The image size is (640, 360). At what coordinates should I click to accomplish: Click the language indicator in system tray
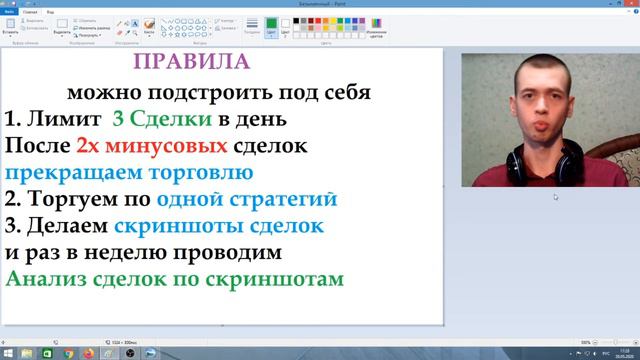point(606,353)
